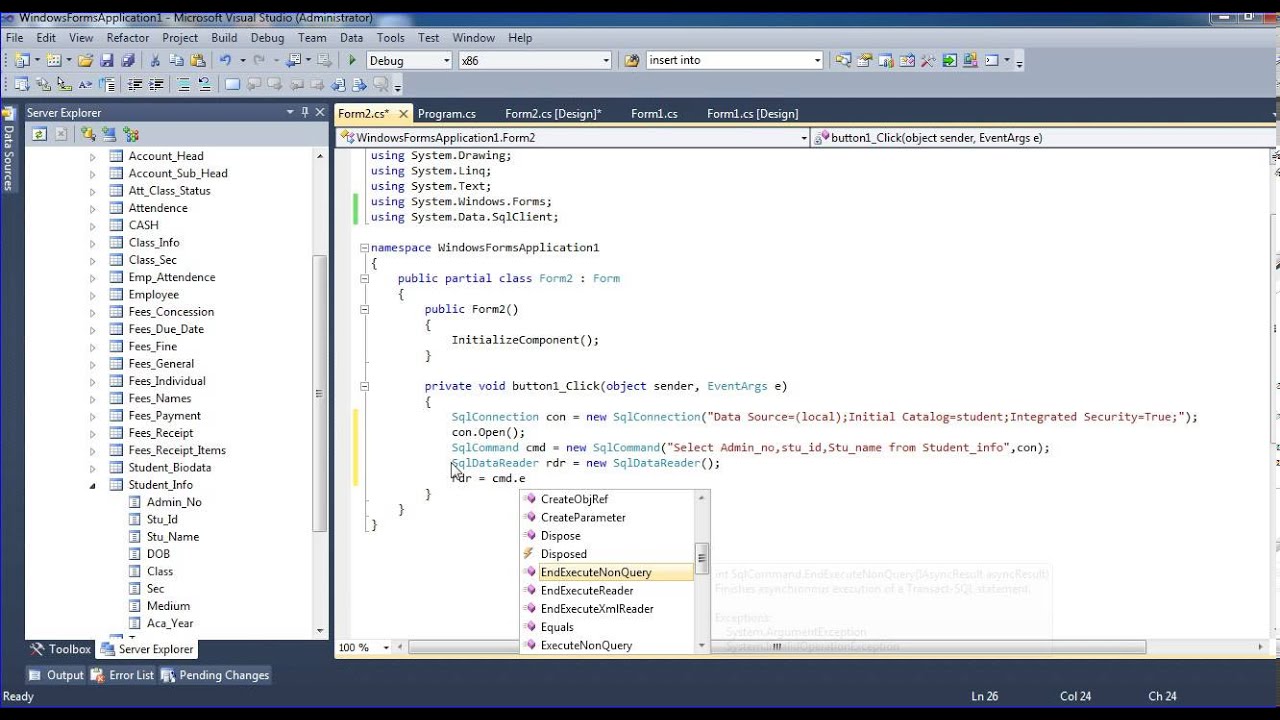Open the File menu

pos(14,38)
